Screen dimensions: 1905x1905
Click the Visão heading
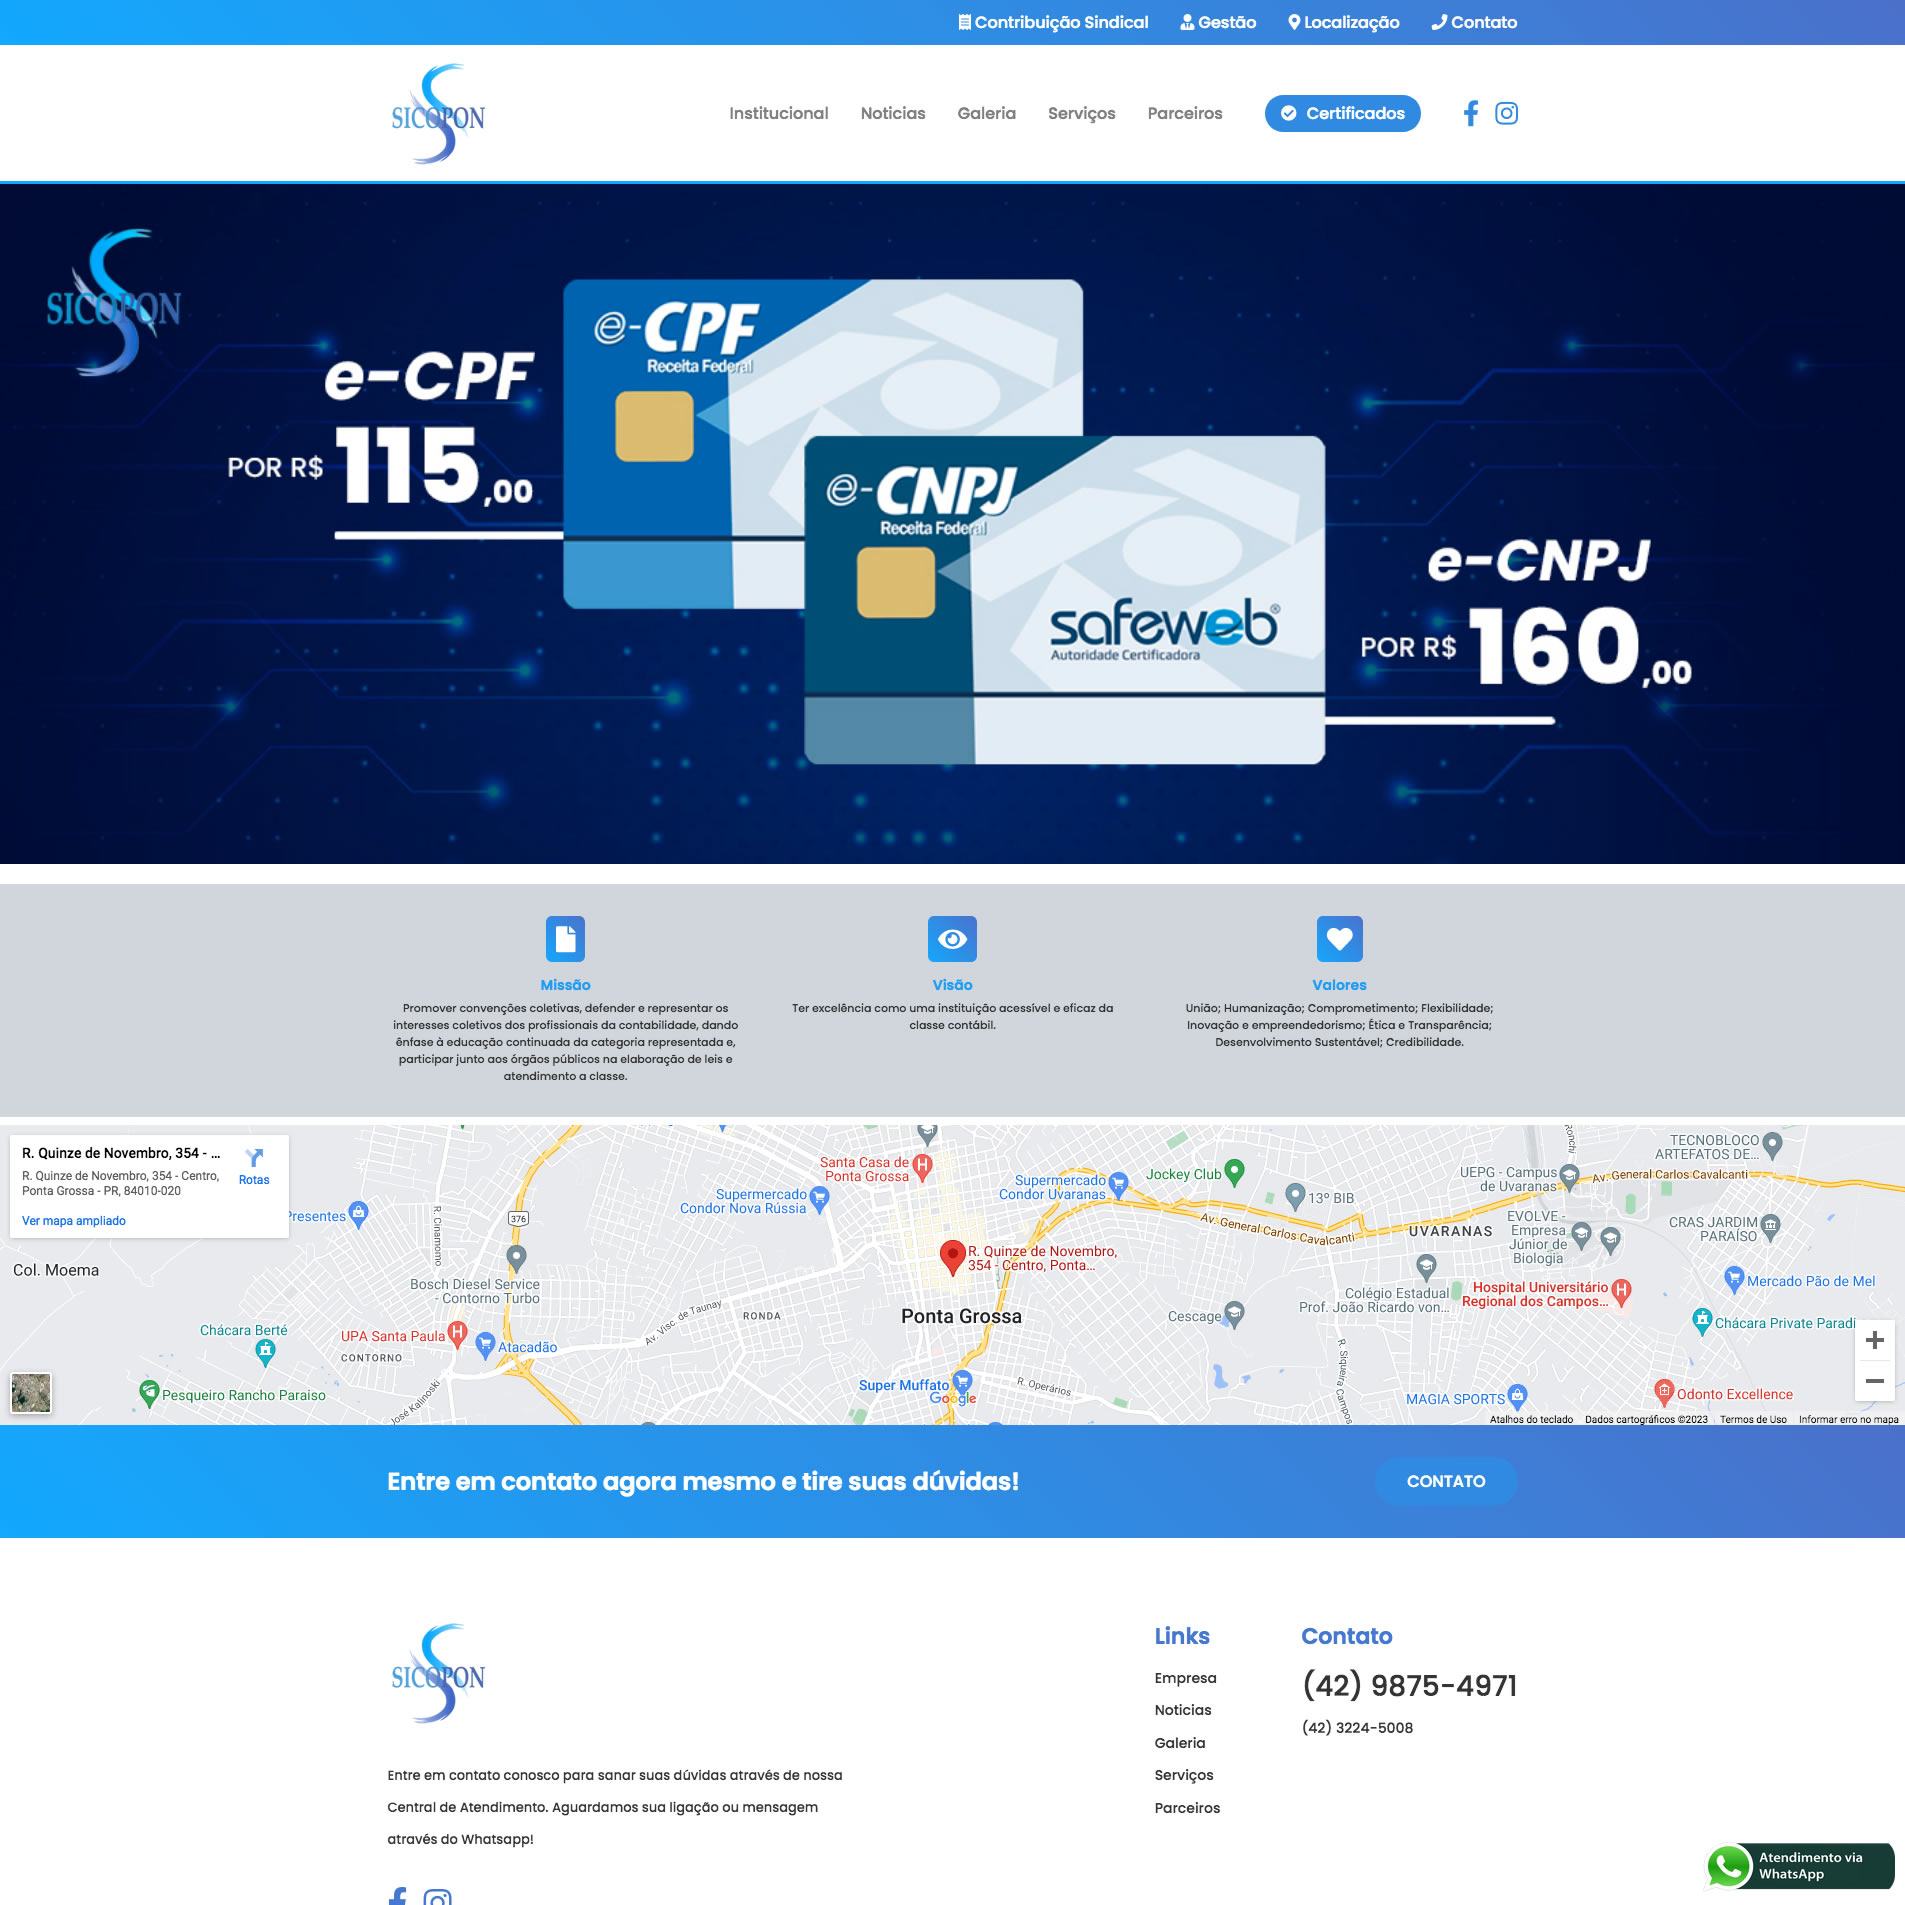click(952, 985)
